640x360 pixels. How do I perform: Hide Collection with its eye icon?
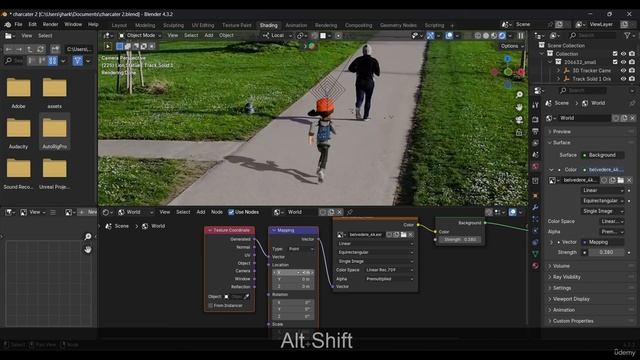coord(623,54)
